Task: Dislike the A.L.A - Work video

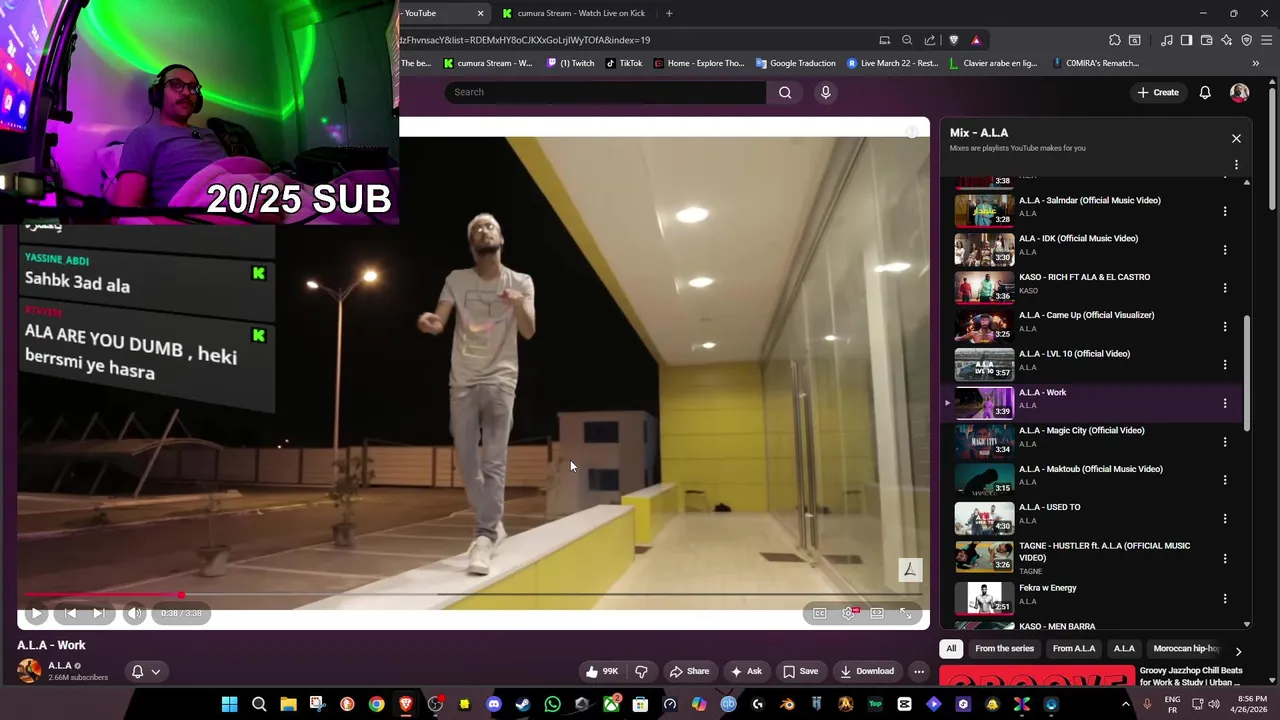Action: tap(641, 671)
